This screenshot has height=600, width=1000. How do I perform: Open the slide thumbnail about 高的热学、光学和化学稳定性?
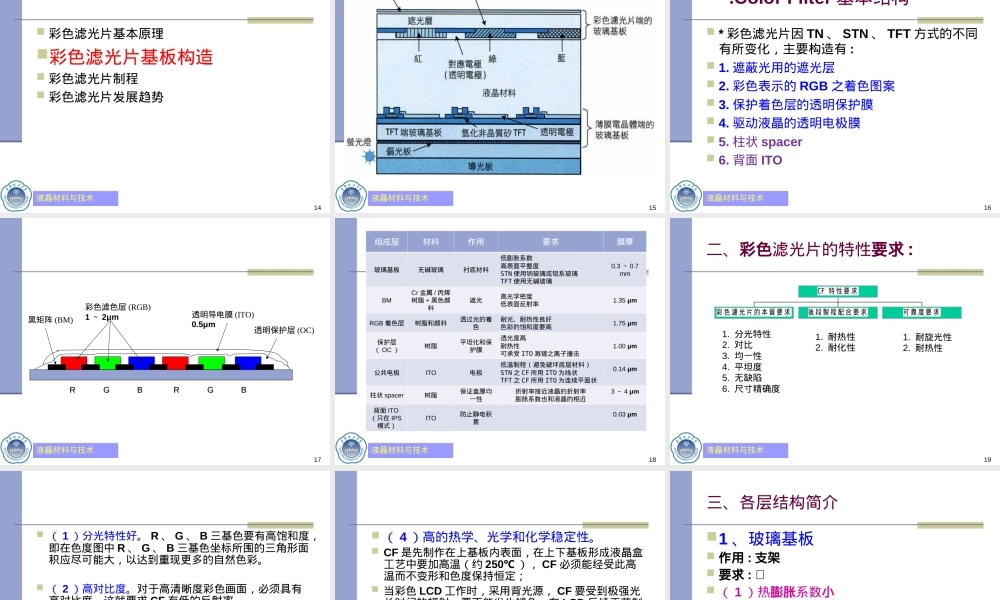pos(499,535)
